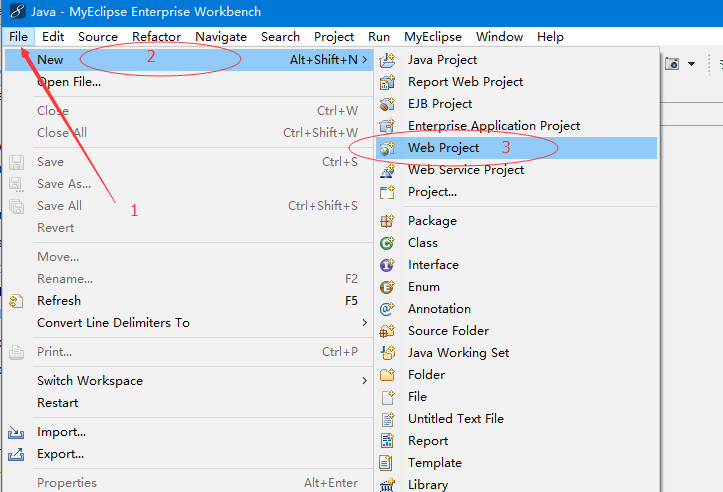The height and width of the screenshot is (492, 723).
Task: Select Export... in File menu
Action: pos(189,454)
